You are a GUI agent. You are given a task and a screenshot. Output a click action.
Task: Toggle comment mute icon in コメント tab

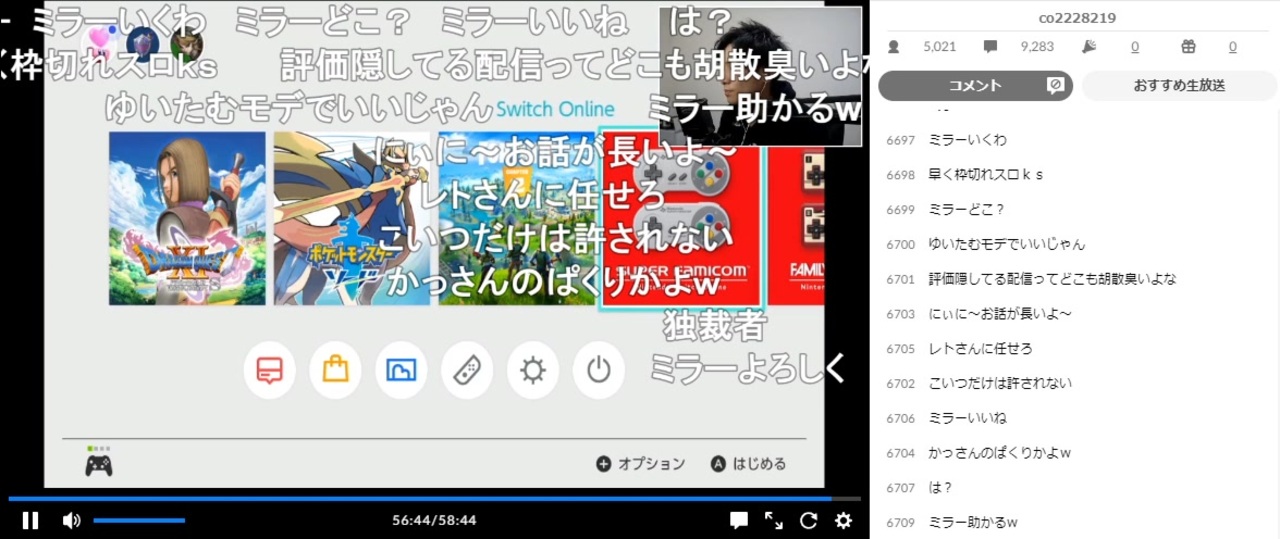(1054, 86)
